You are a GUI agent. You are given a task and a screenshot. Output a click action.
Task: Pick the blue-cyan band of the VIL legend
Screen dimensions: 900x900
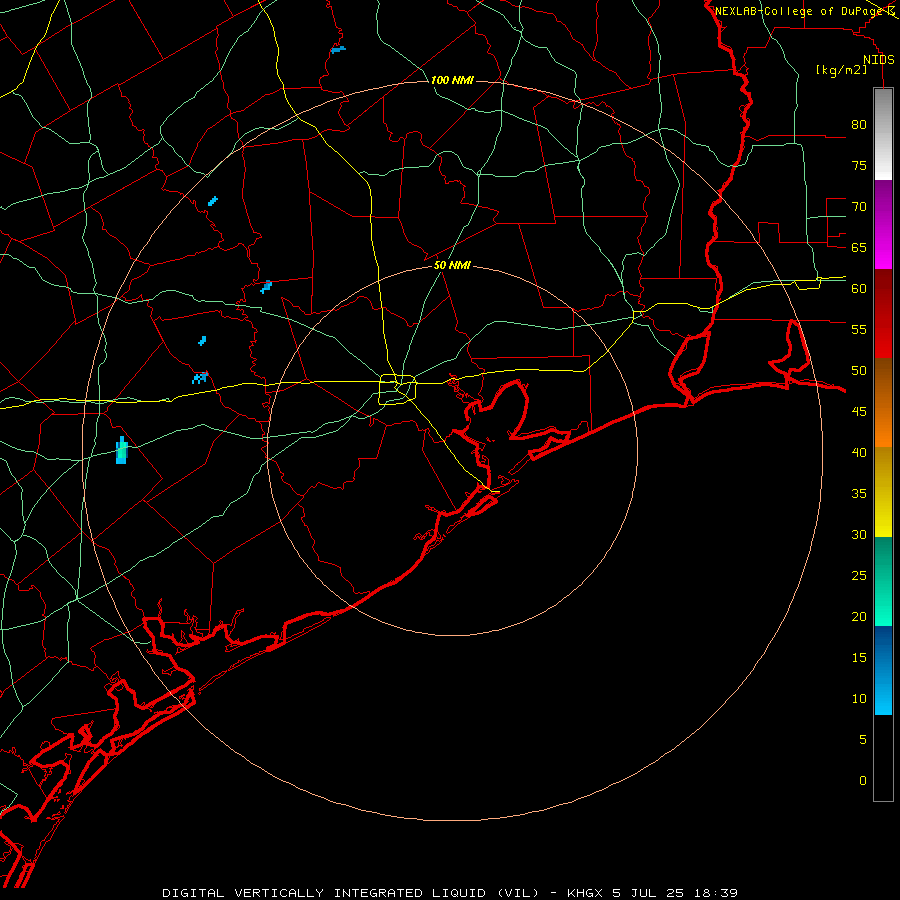[883, 670]
